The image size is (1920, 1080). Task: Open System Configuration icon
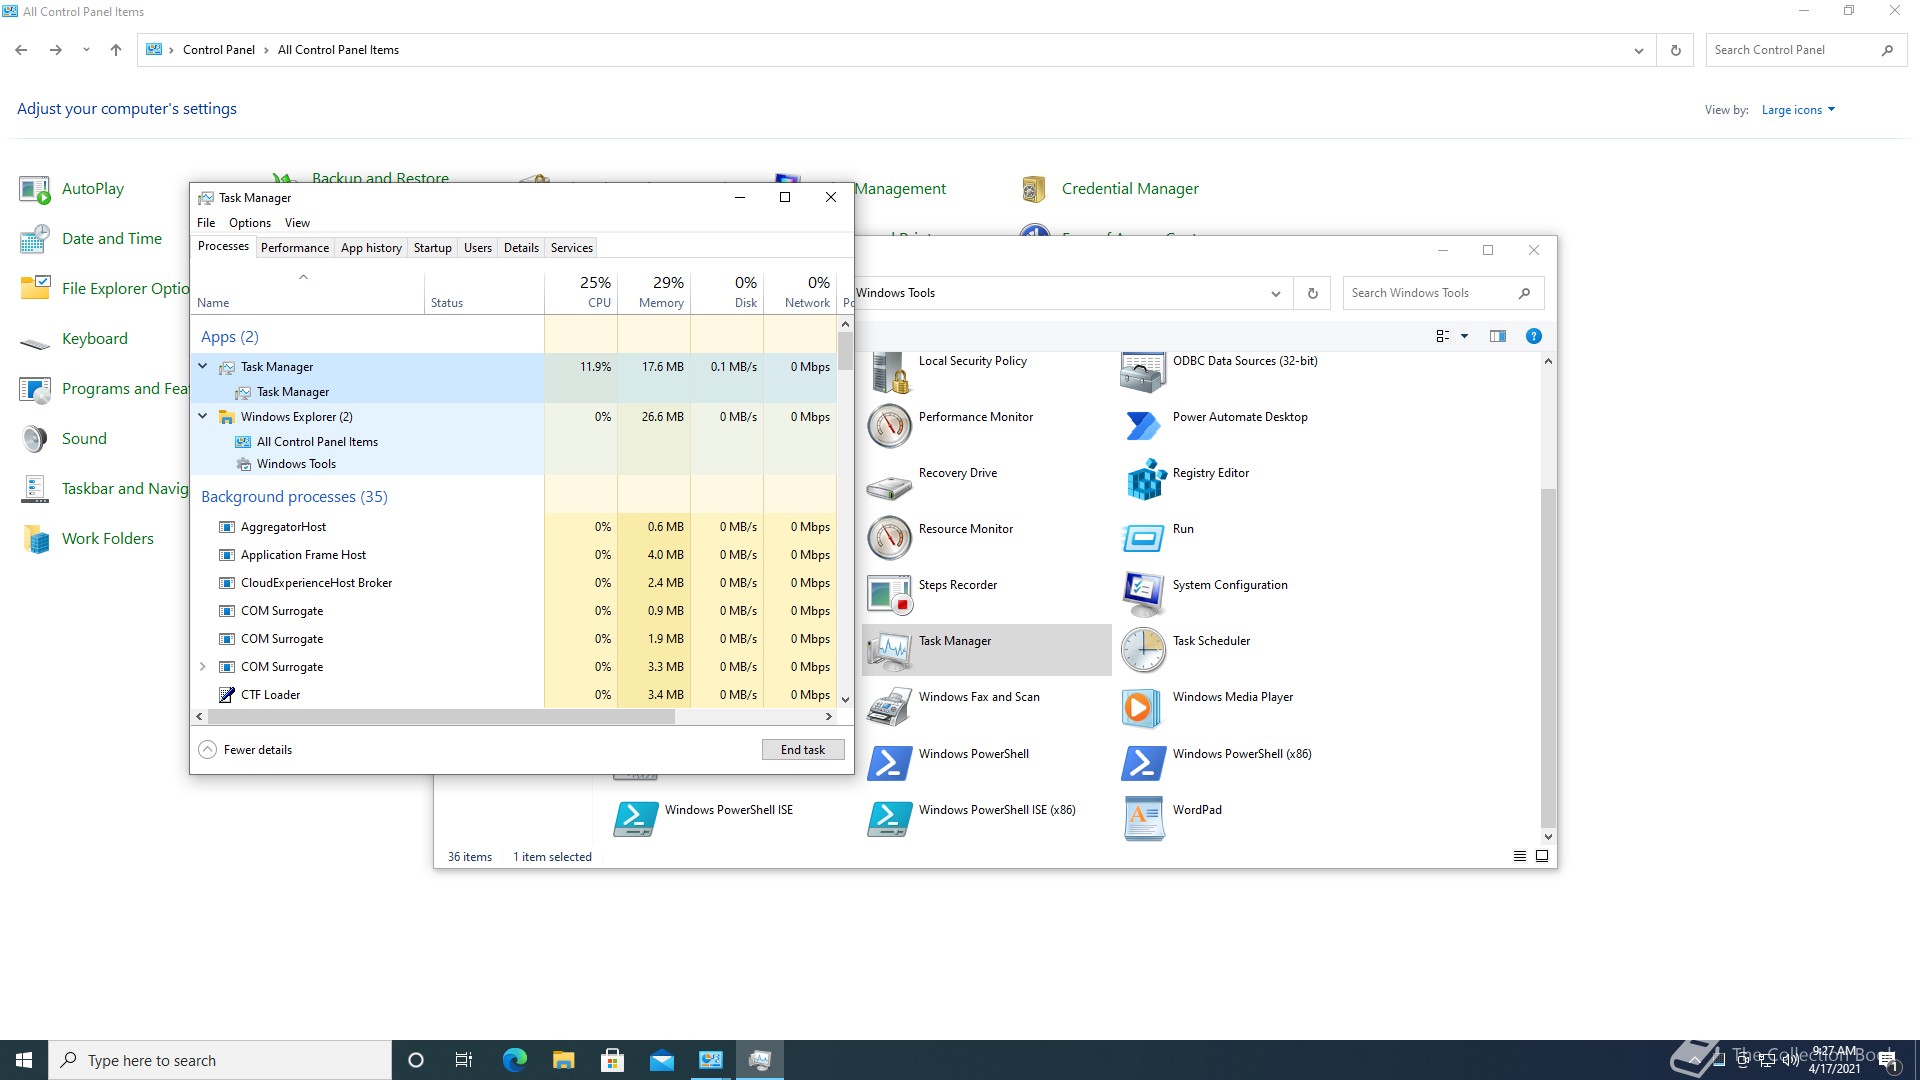click(x=1143, y=595)
